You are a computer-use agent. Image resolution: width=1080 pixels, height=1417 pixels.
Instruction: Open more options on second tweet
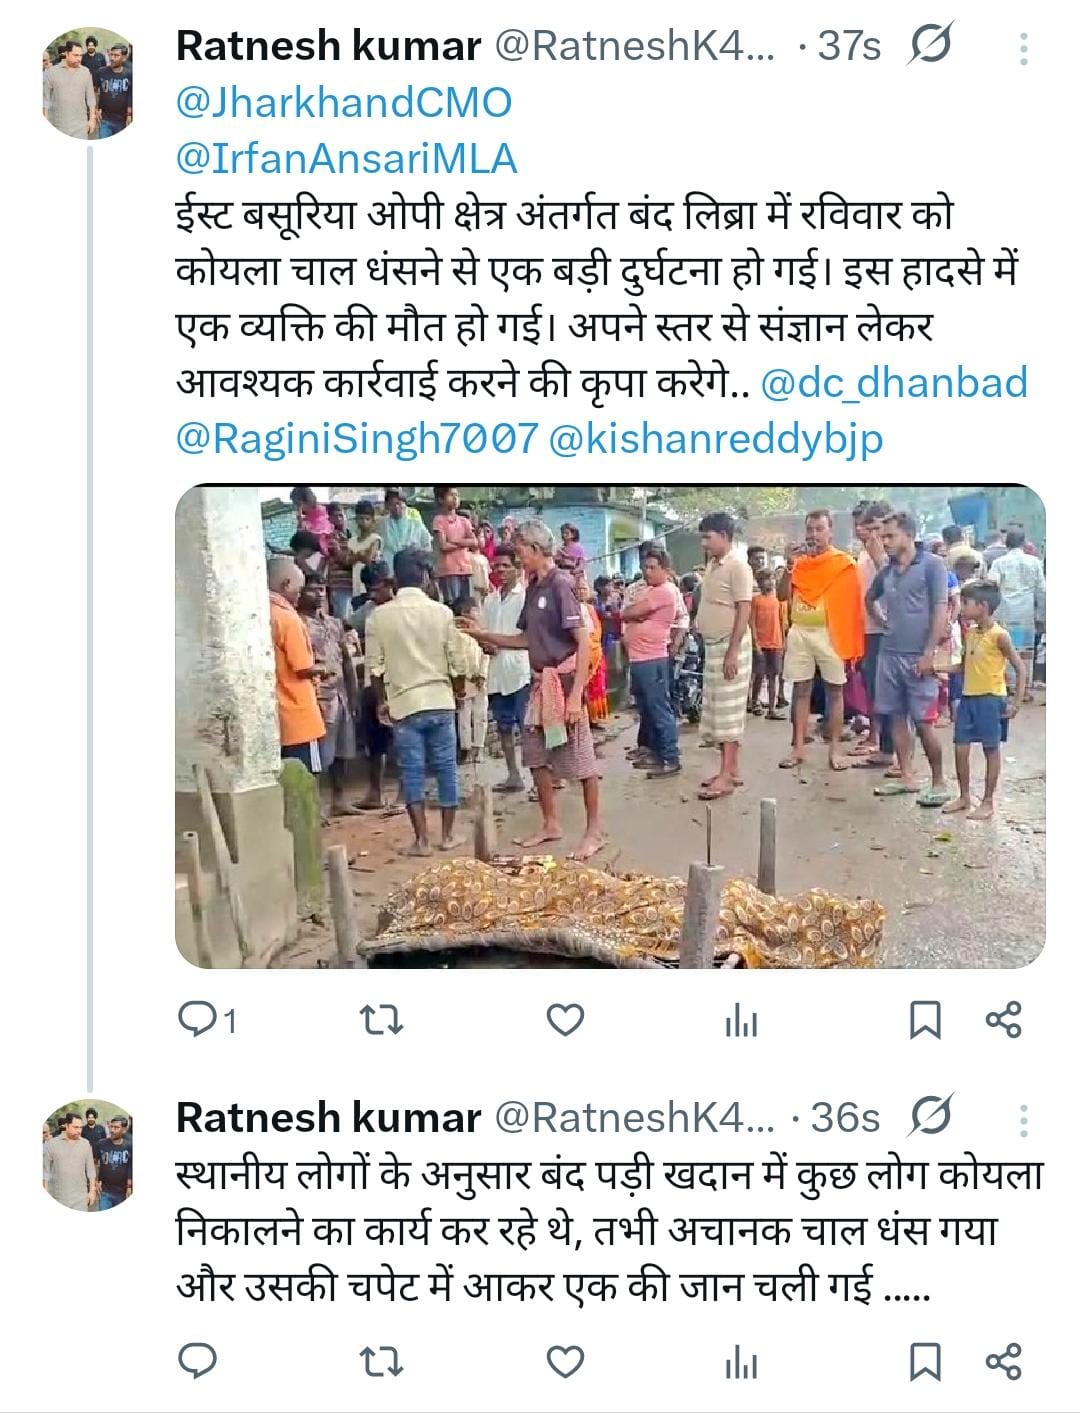(1023, 1121)
